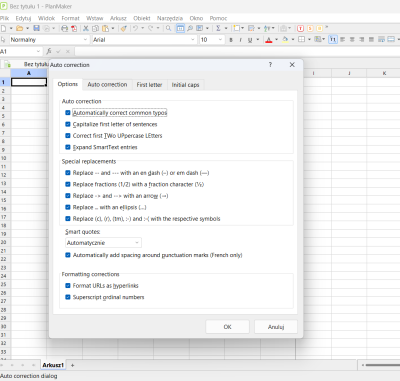Toggle Superscript ordinal numbers checkbox
The image size is (400, 381).
tap(68, 297)
